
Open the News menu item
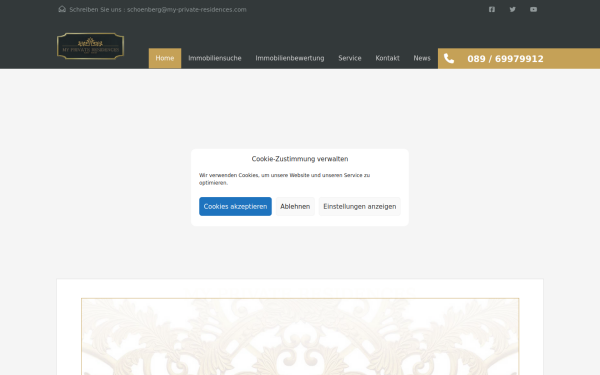pos(422,58)
